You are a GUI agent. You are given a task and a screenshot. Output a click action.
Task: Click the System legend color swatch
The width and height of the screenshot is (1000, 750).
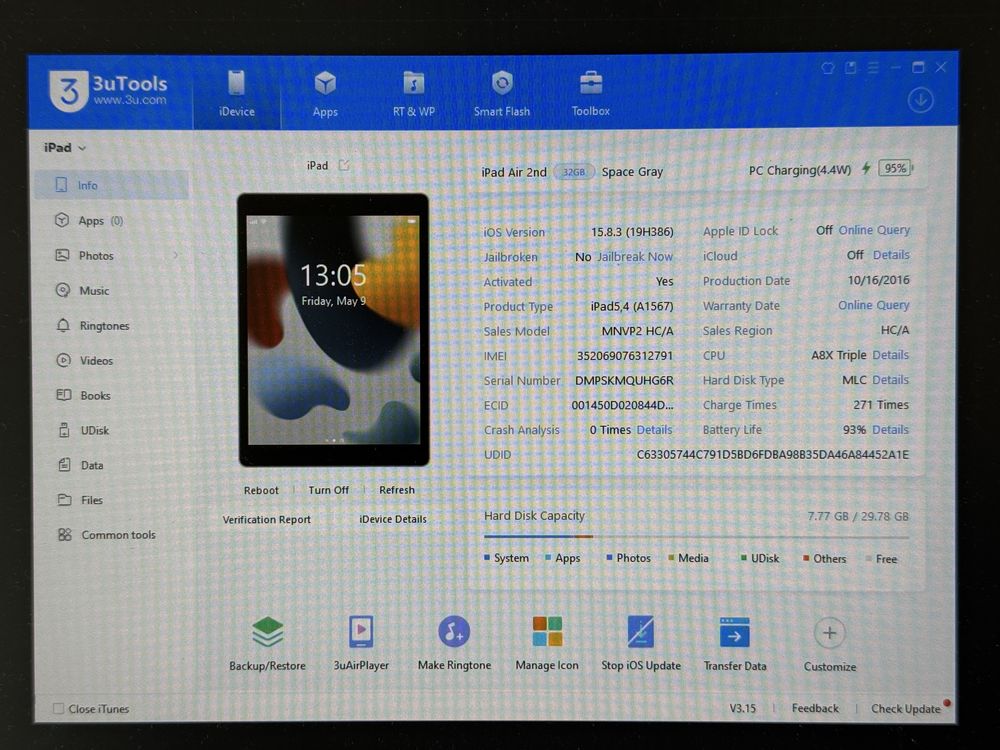(487, 558)
